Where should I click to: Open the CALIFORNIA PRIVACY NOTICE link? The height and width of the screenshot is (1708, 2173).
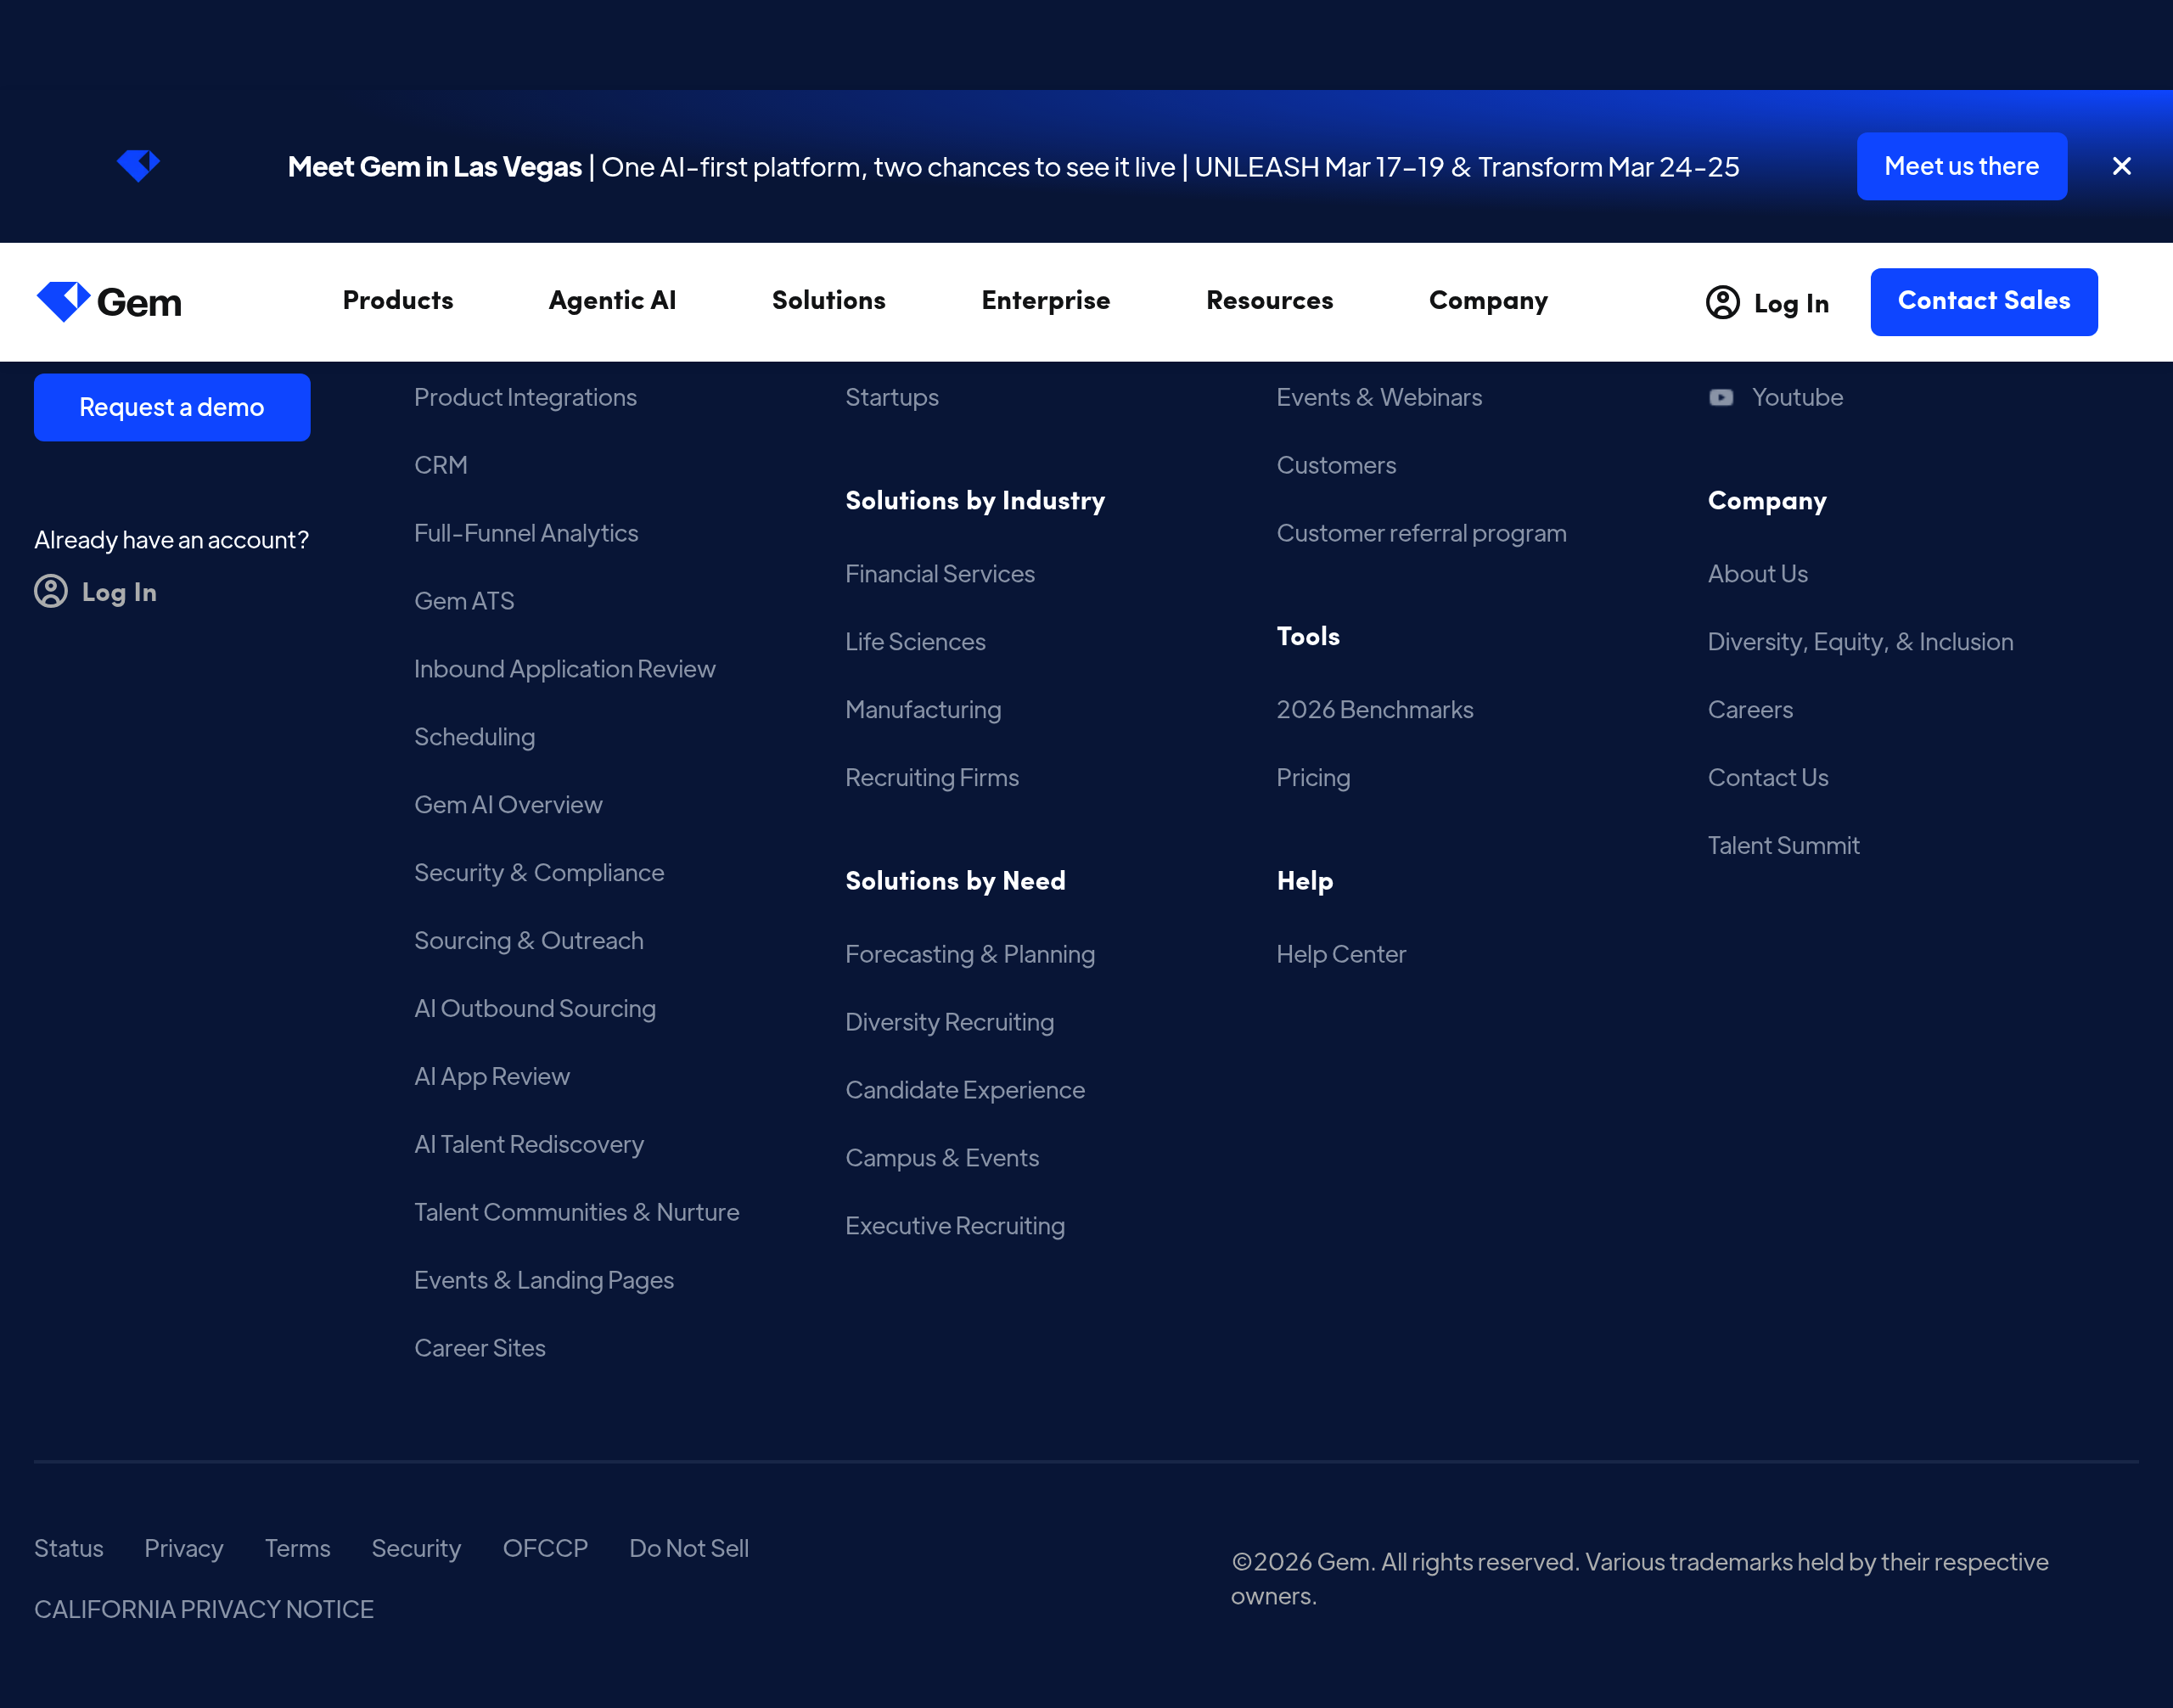(x=204, y=1609)
